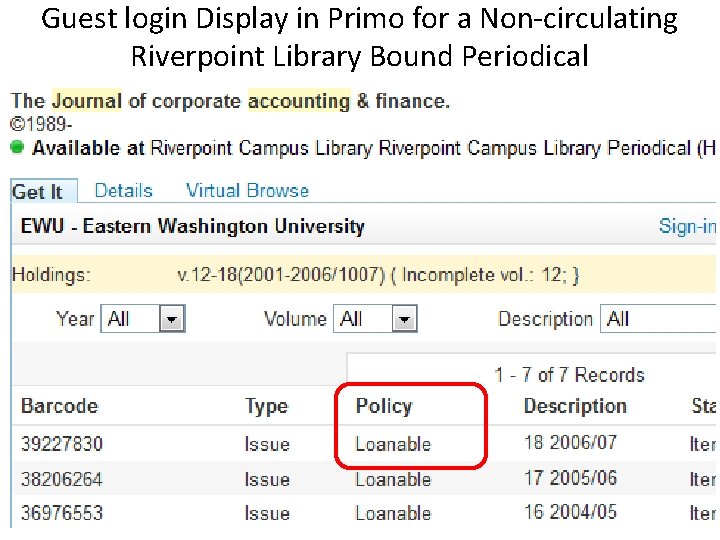Click the Sign-in link

click(x=687, y=226)
